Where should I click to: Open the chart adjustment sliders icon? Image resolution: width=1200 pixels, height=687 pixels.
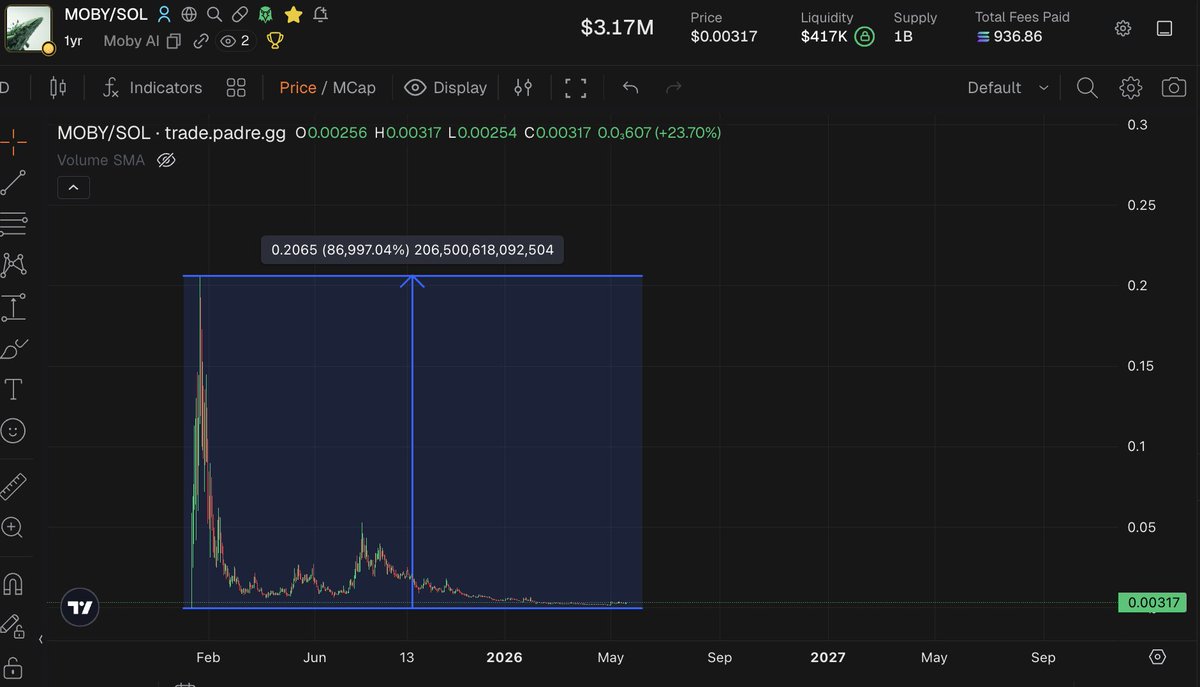pyautogui.click(x=523, y=88)
